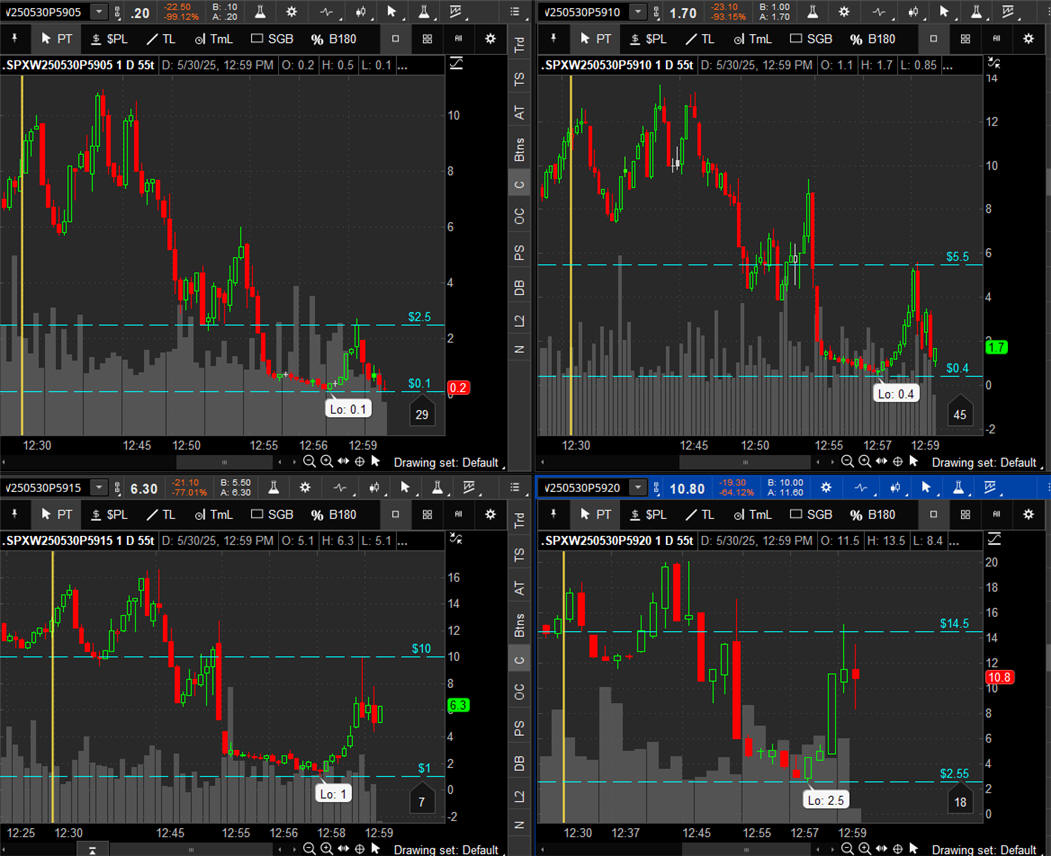The width and height of the screenshot is (1051, 856).
Task: Toggle the pin drawing tool in P5905 toolbar
Action: [x=15, y=39]
